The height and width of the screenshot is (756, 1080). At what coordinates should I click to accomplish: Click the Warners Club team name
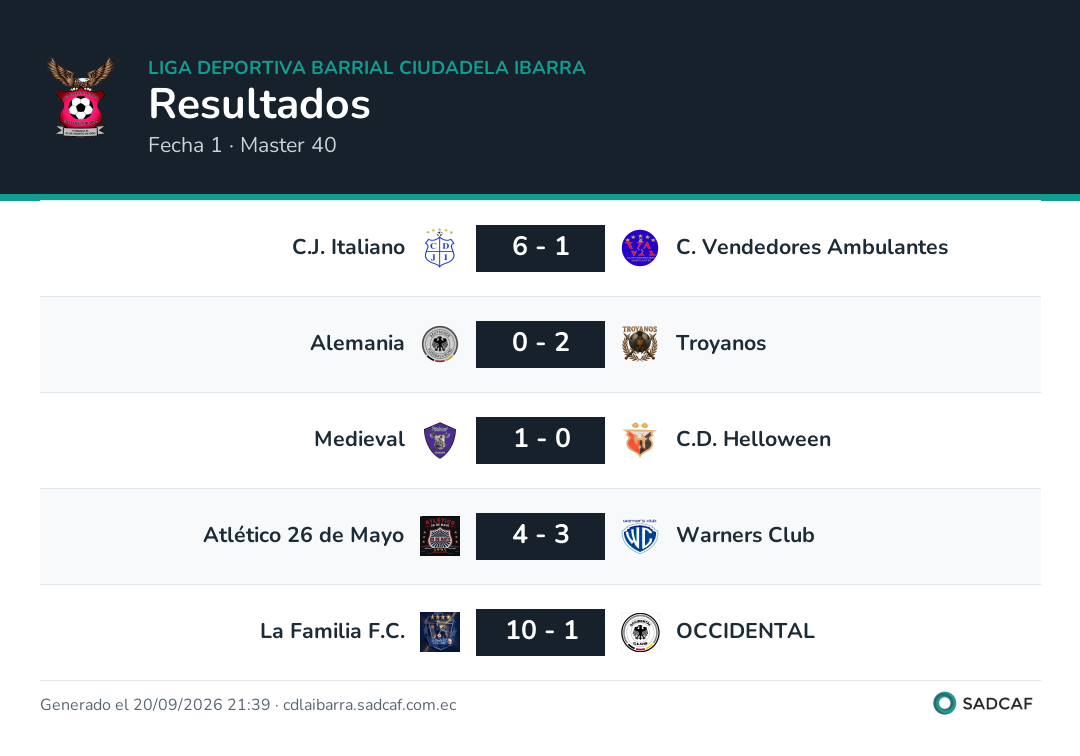tap(745, 535)
